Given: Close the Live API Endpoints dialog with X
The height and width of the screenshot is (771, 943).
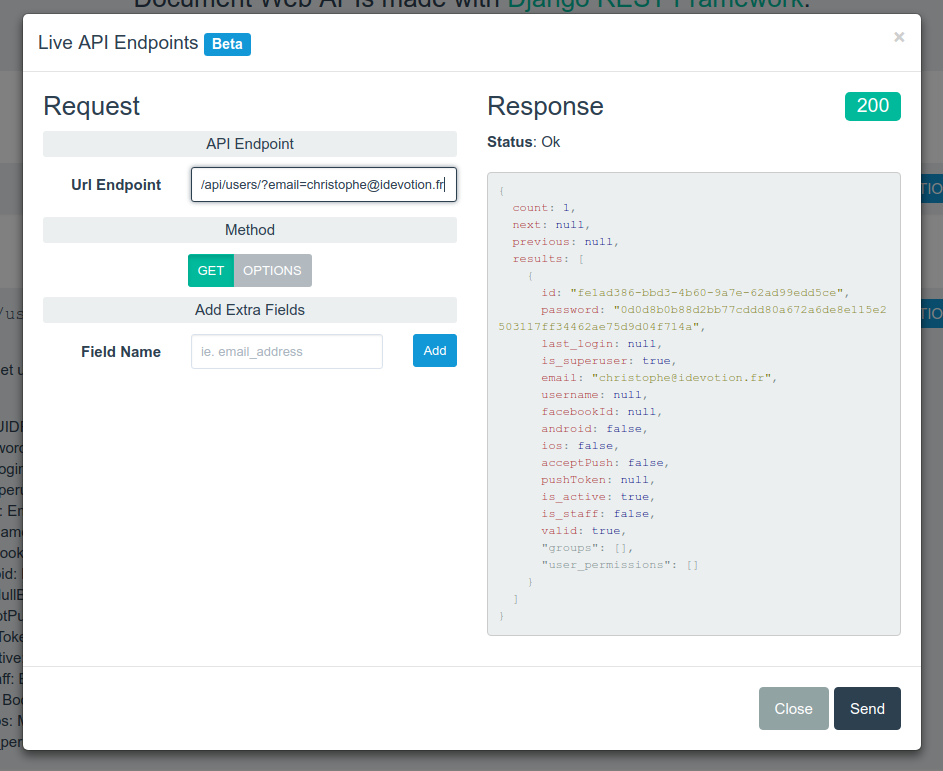Looking at the screenshot, I should pos(898,37).
